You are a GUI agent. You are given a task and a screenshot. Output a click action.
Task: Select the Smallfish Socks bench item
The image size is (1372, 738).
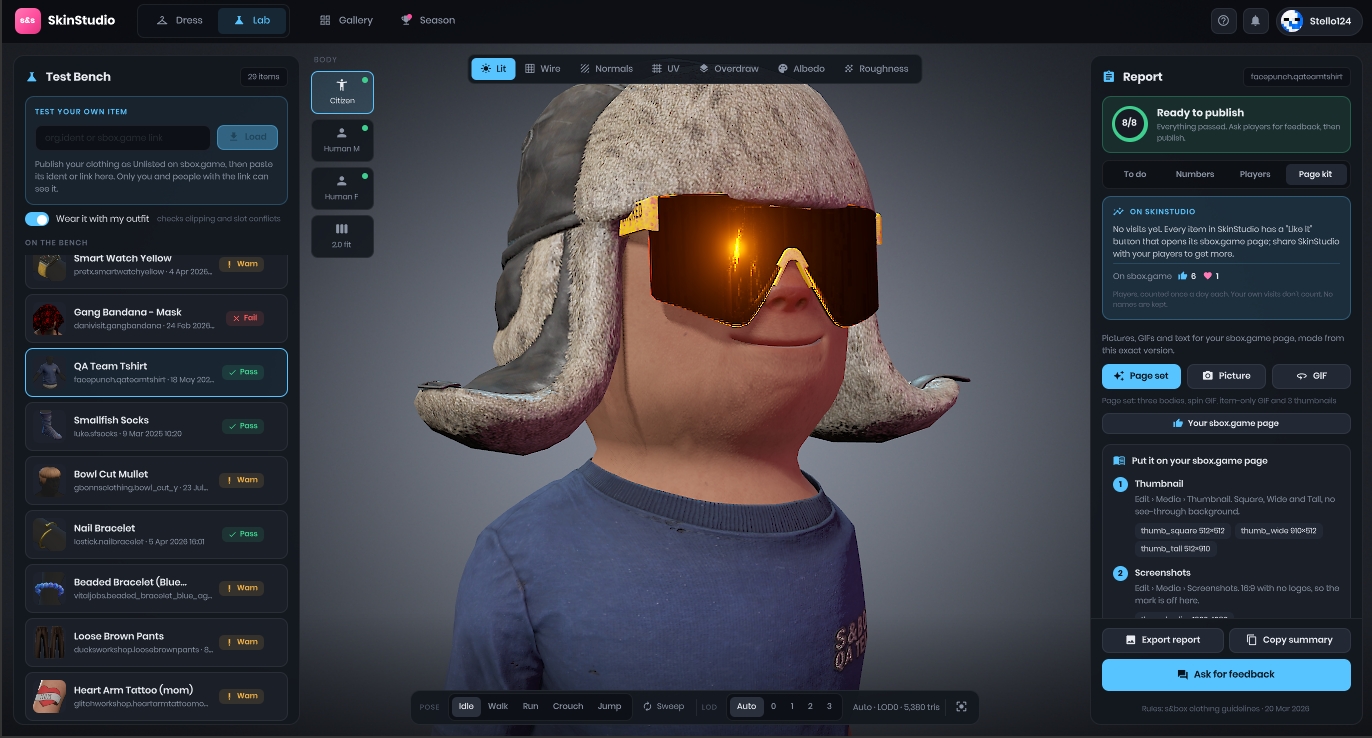pyautogui.click(x=156, y=426)
